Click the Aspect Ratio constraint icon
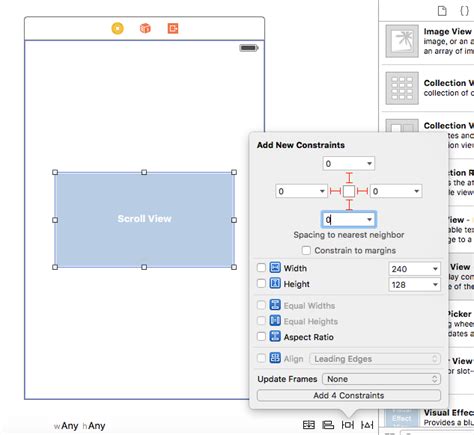474x435 pixels. (x=275, y=336)
